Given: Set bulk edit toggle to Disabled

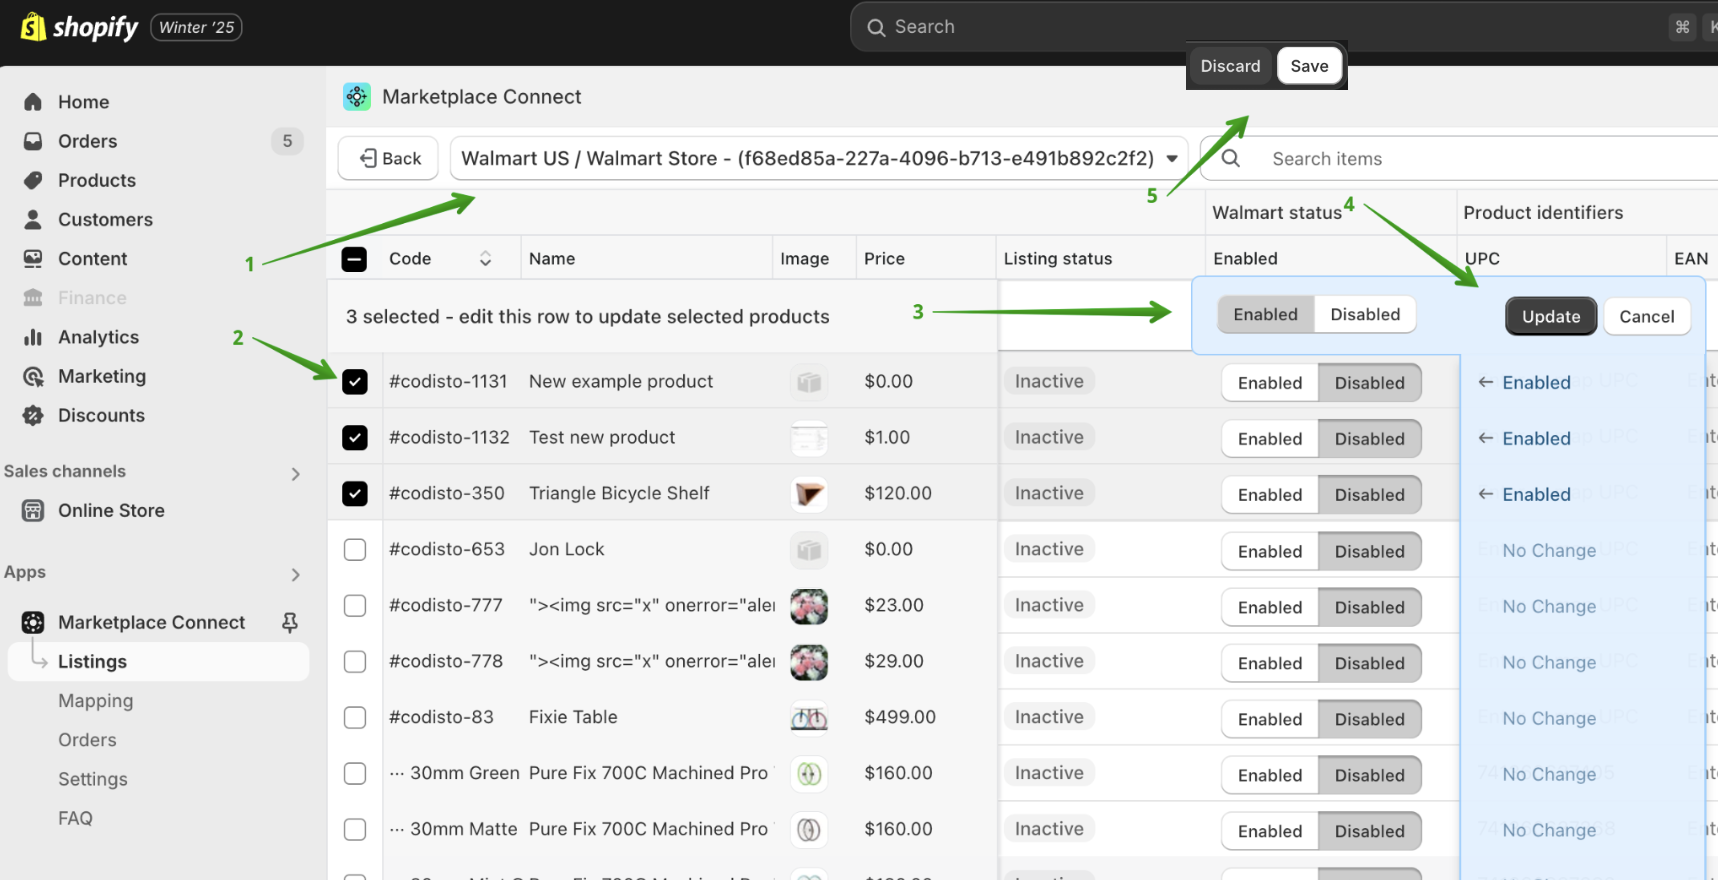Looking at the screenshot, I should pyautogui.click(x=1365, y=315).
